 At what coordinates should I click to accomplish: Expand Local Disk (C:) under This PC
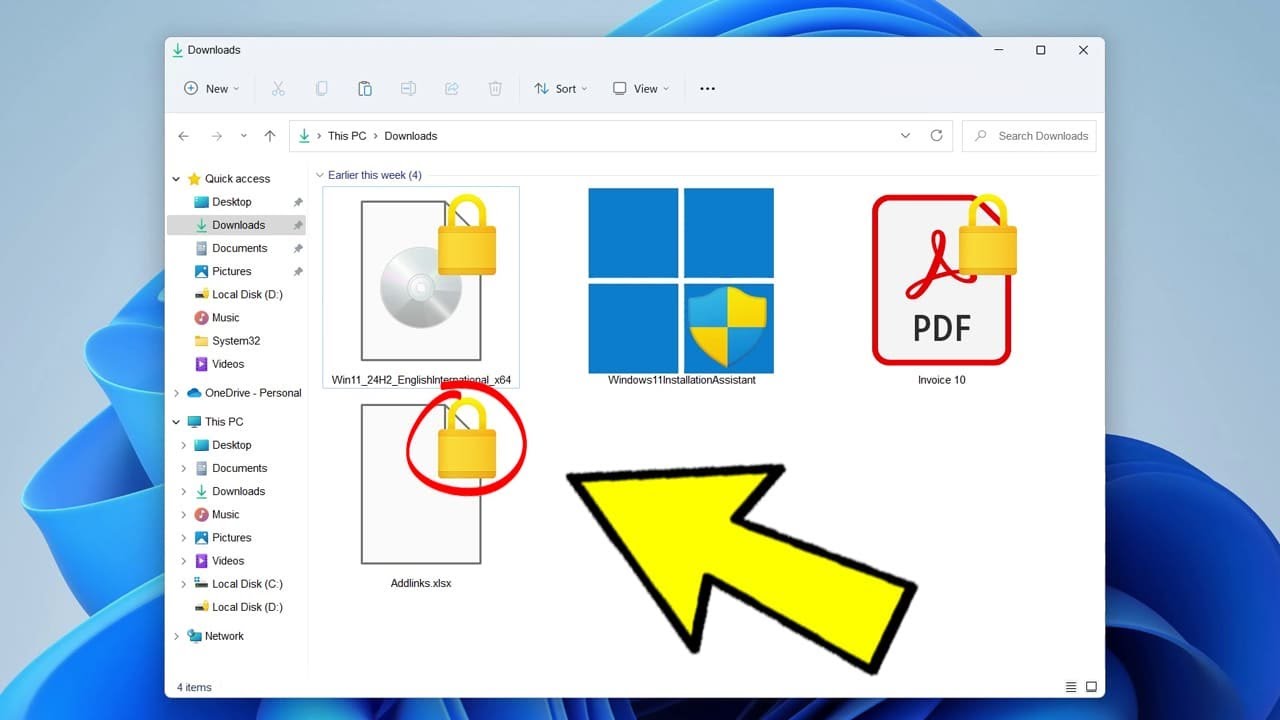pos(183,584)
